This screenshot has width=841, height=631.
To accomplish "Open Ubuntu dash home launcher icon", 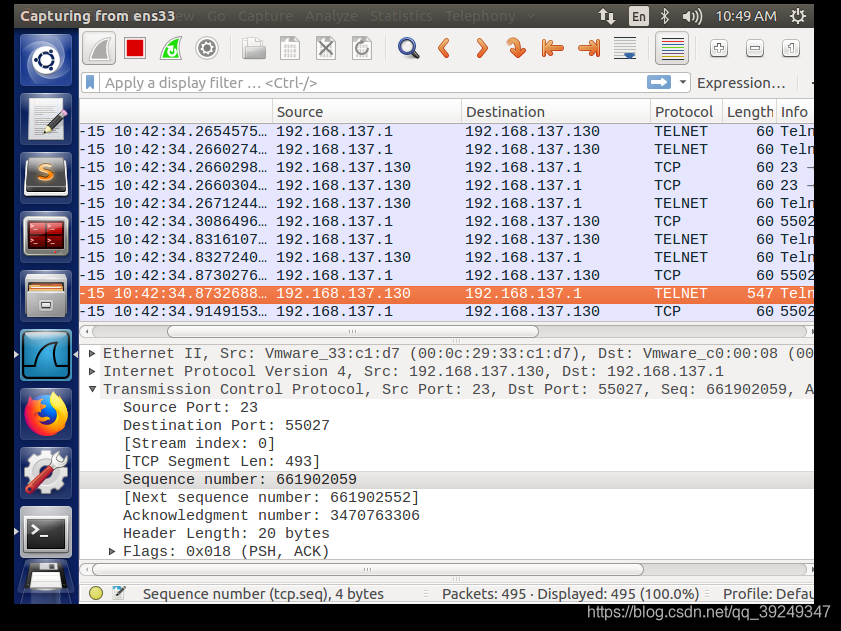I will click(46, 60).
